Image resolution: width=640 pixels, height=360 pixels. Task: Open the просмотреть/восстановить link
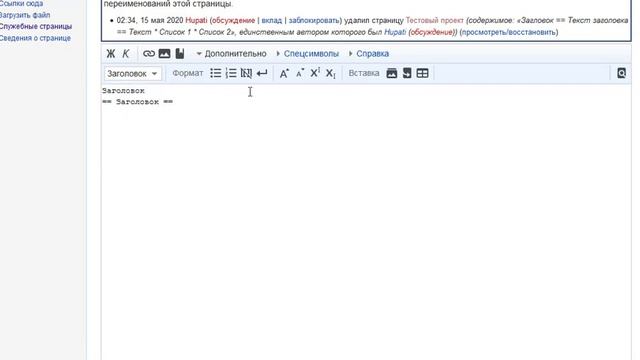pyautogui.click(x=509, y=32)
